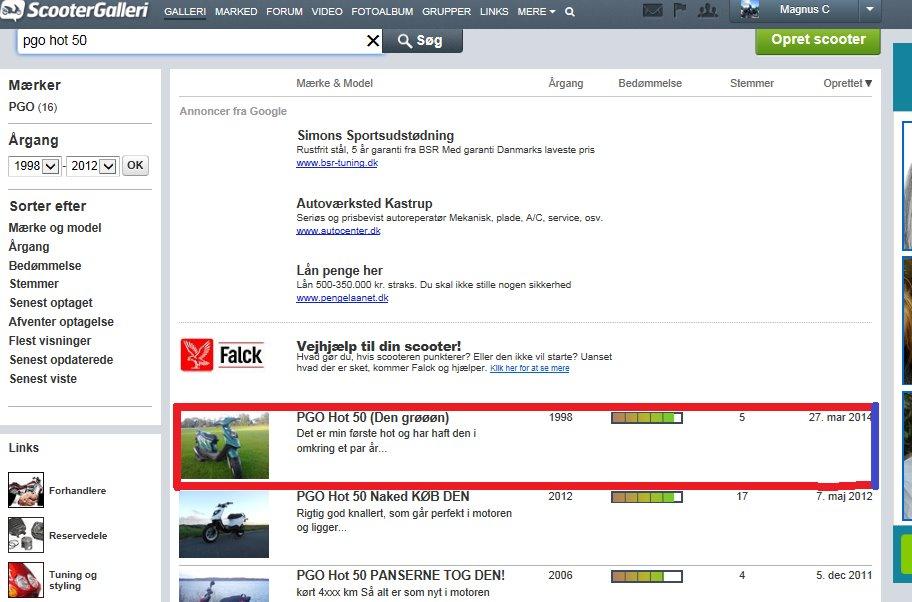Sort by Mærke og model
This screenshot has height=602, width=912.
[x=55, y=228]
